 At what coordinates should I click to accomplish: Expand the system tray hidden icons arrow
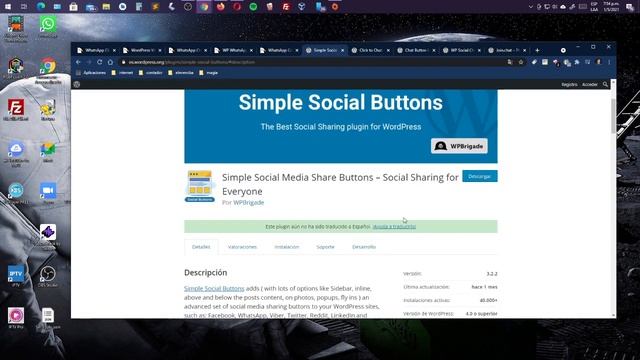click(530, 7)
